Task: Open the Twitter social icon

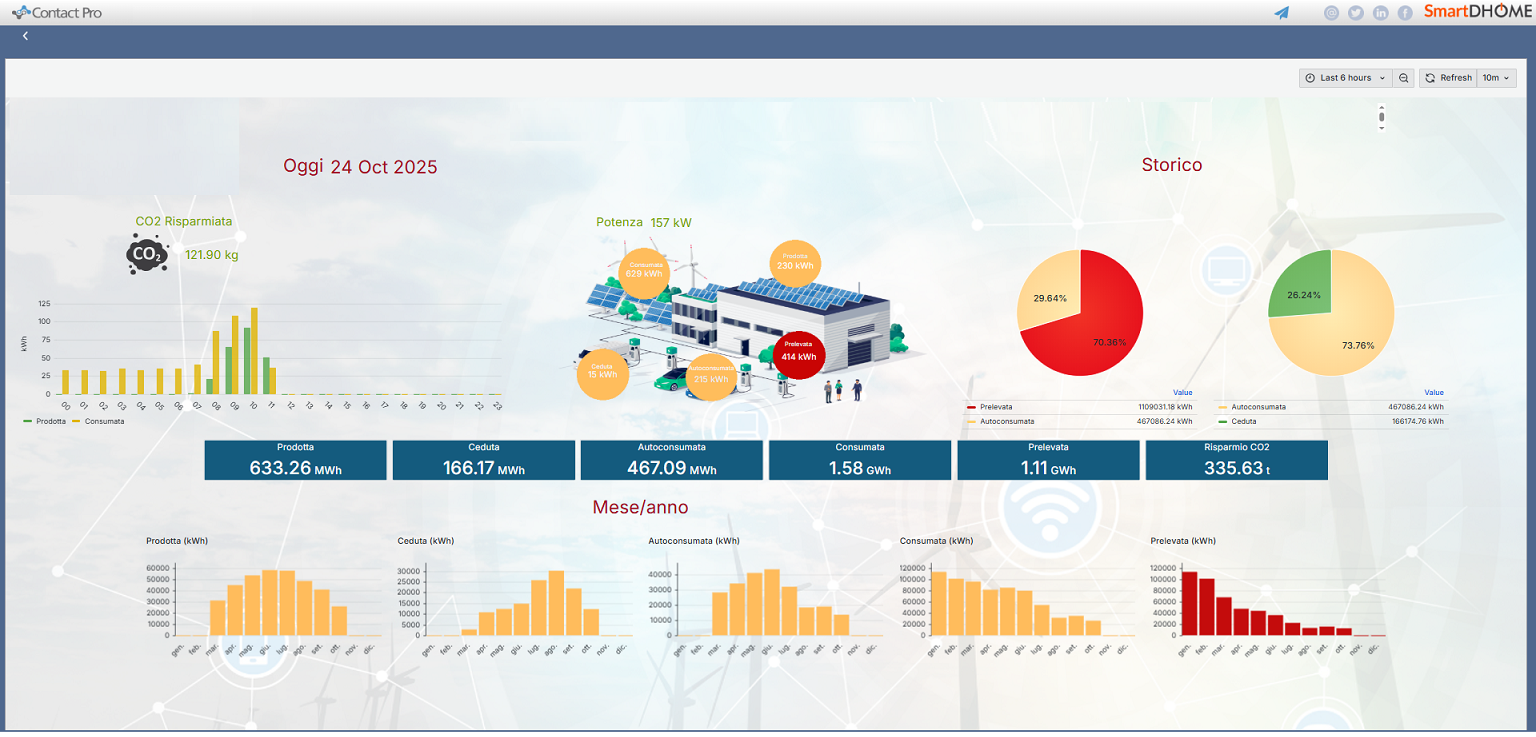Action: [x=1355, y=13]
